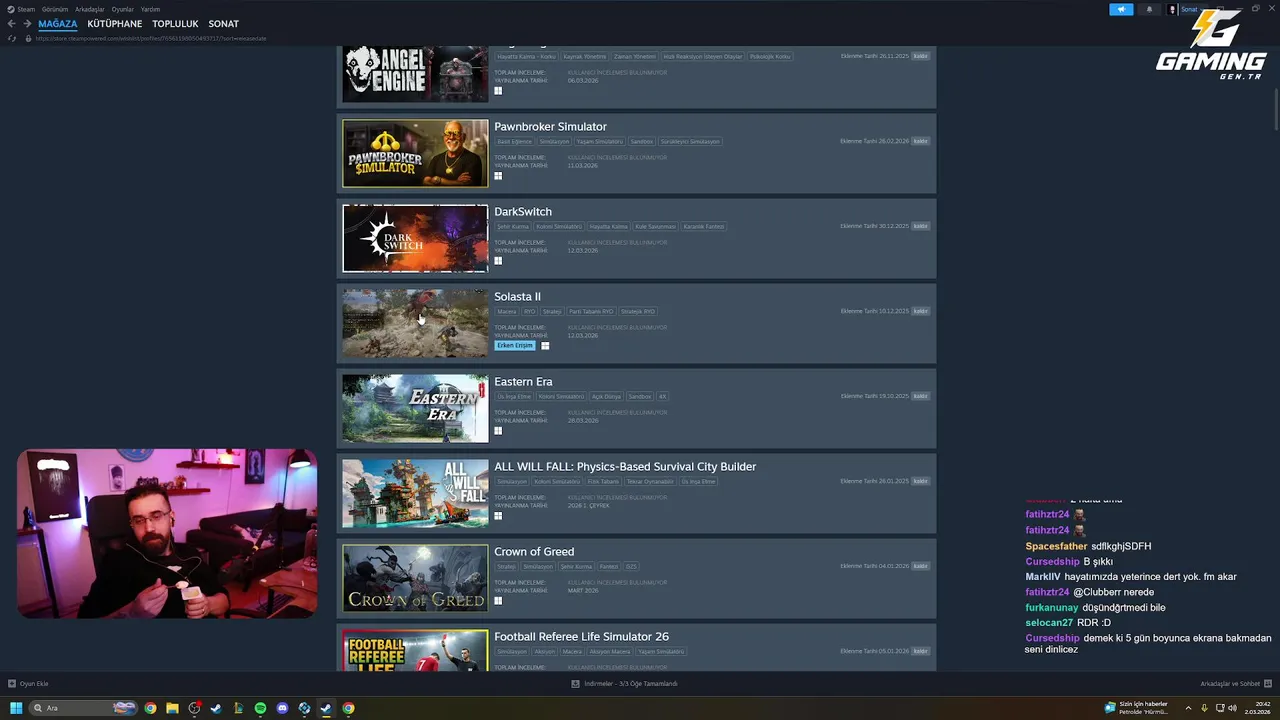Launch Google Chrome from the taskbar
This screenshot has height=720, width=1280.
coord(150,708)
